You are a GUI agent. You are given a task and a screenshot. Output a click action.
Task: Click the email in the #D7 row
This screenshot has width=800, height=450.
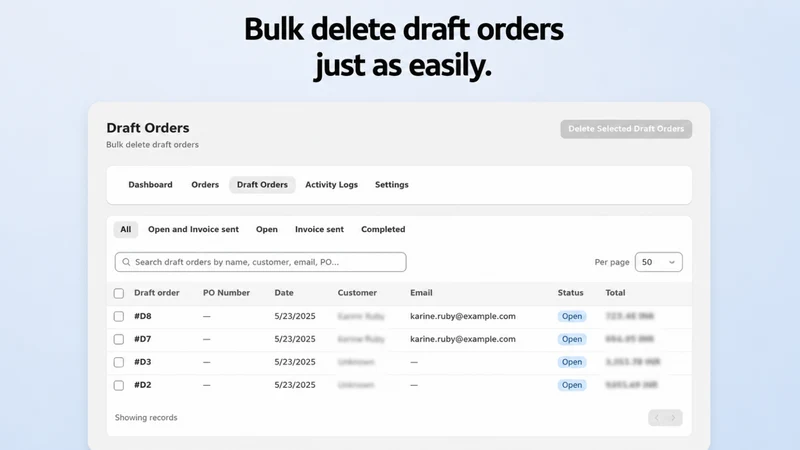coord(463,339)
